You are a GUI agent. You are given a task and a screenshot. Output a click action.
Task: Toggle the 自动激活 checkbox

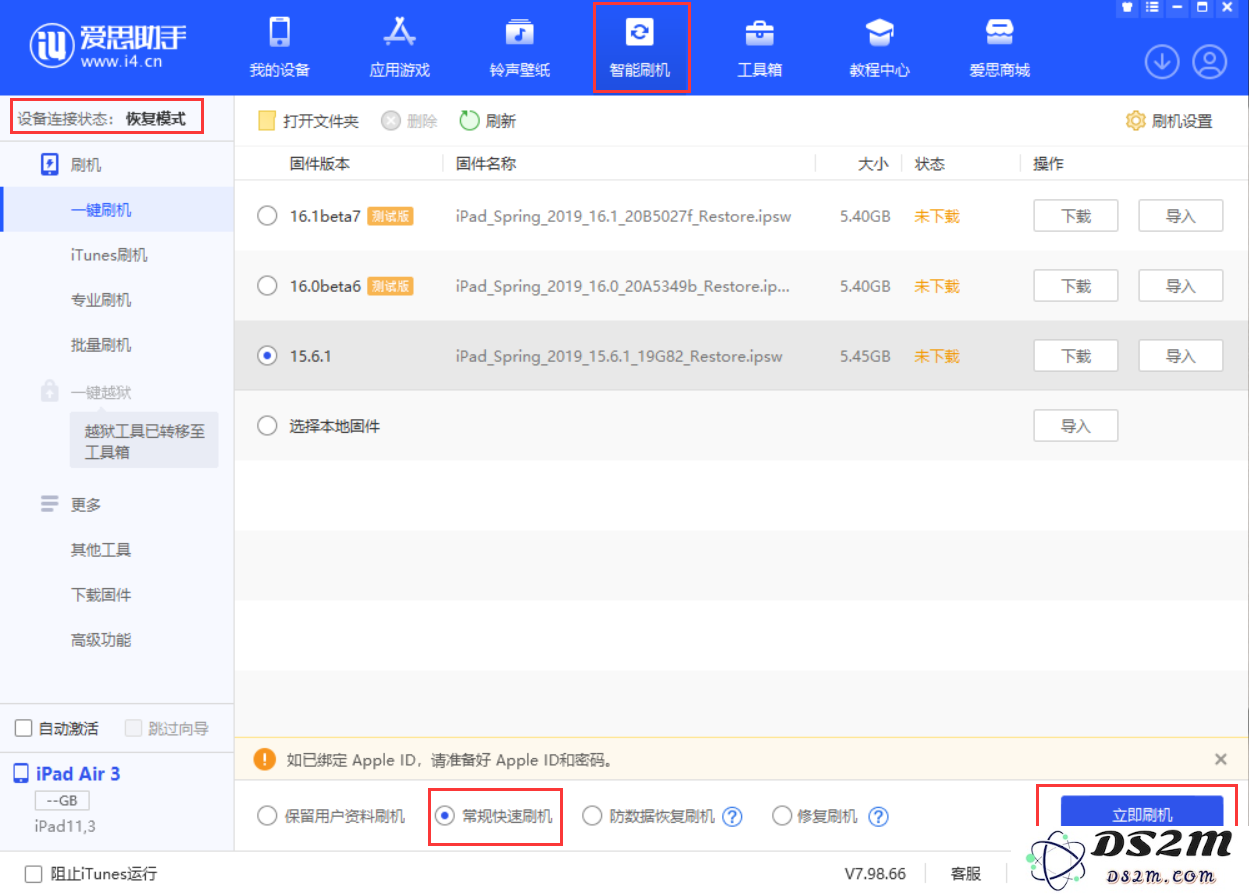[23, 728]
